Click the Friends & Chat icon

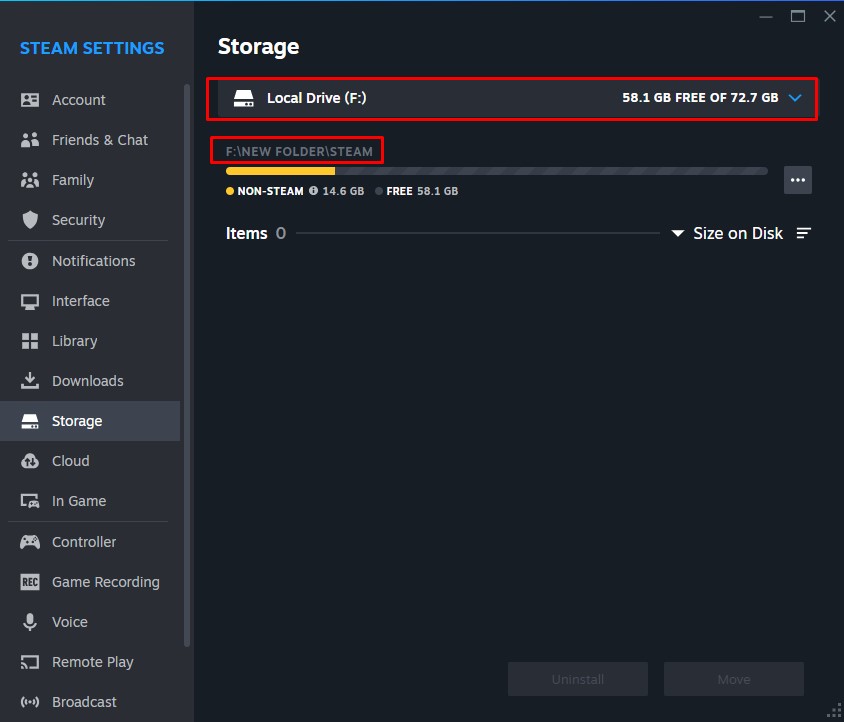pyautogui.click(x=30, y=140)
